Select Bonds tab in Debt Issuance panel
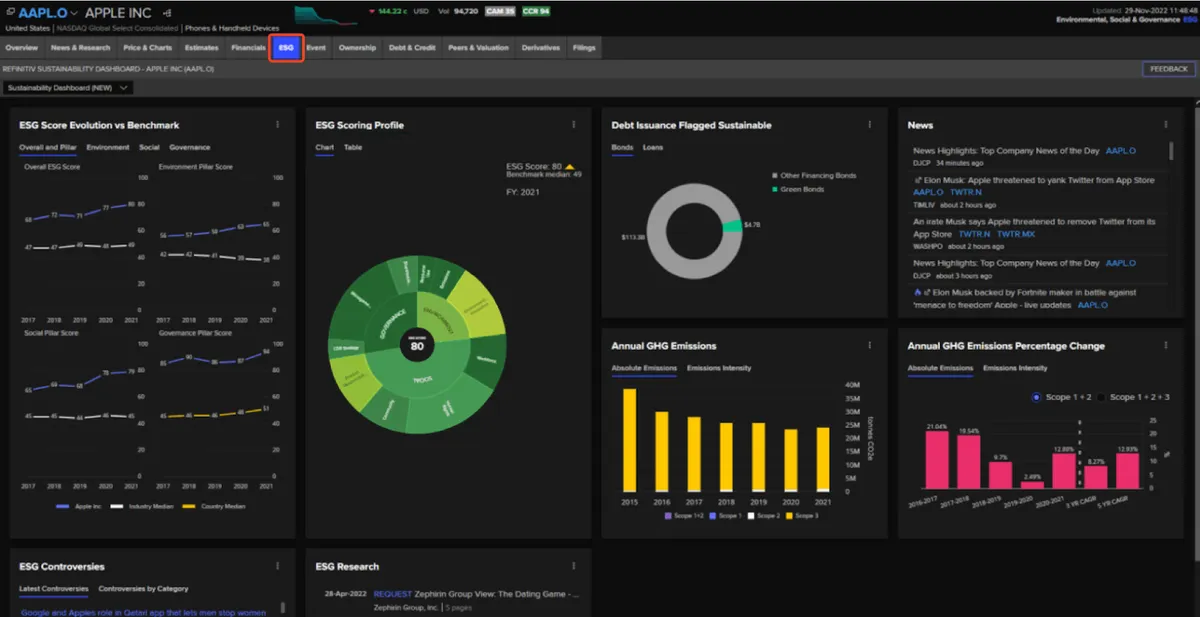This screenshot has height=617, width=1200. click(623, 147)
